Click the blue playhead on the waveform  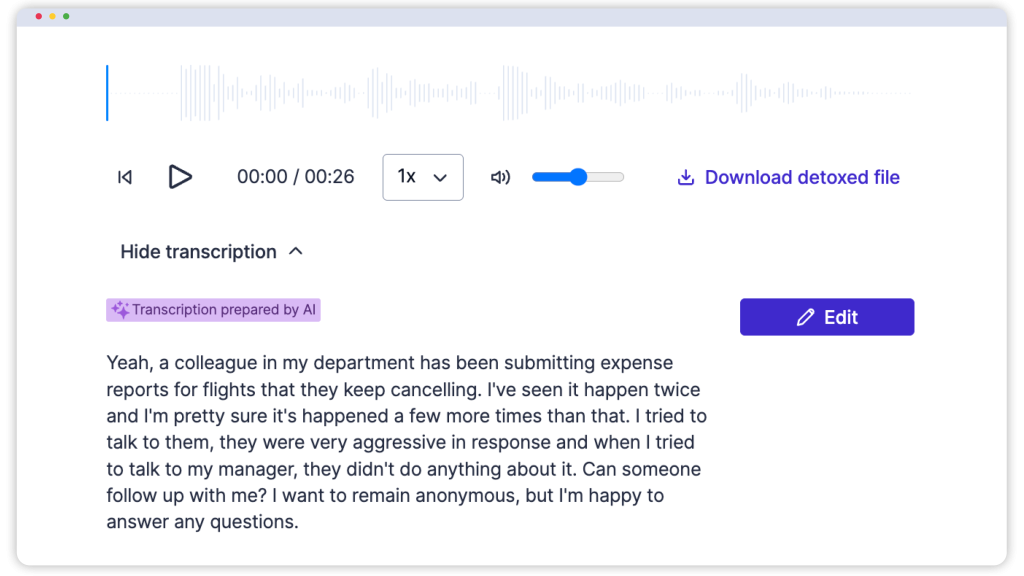(107, 93)
